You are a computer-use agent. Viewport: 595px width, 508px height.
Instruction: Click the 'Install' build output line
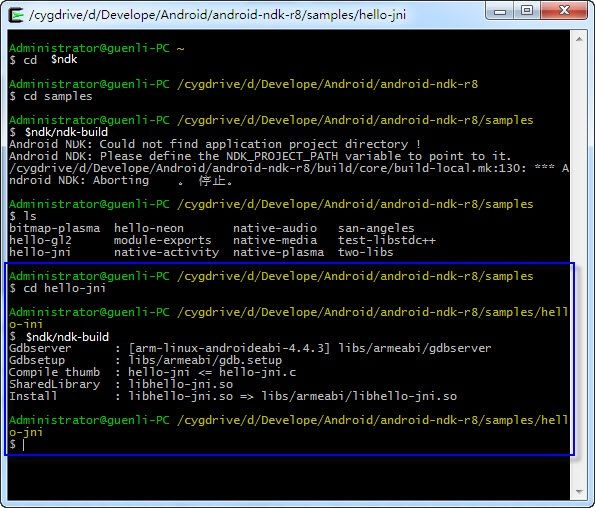(x=233, y=396)
